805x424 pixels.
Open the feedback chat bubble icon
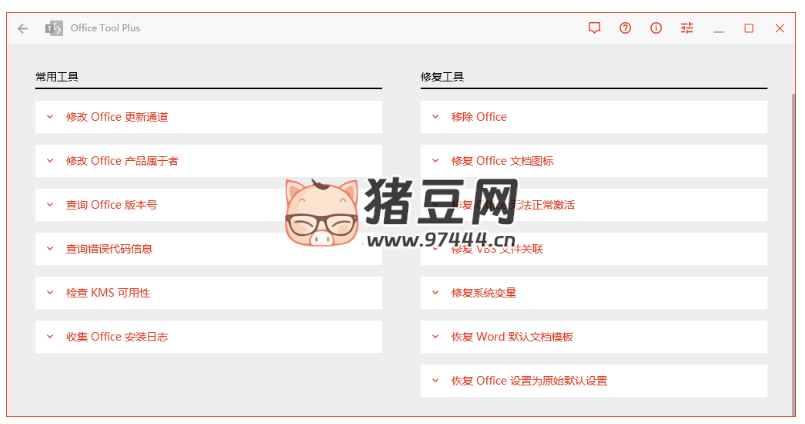click(594, 28)
